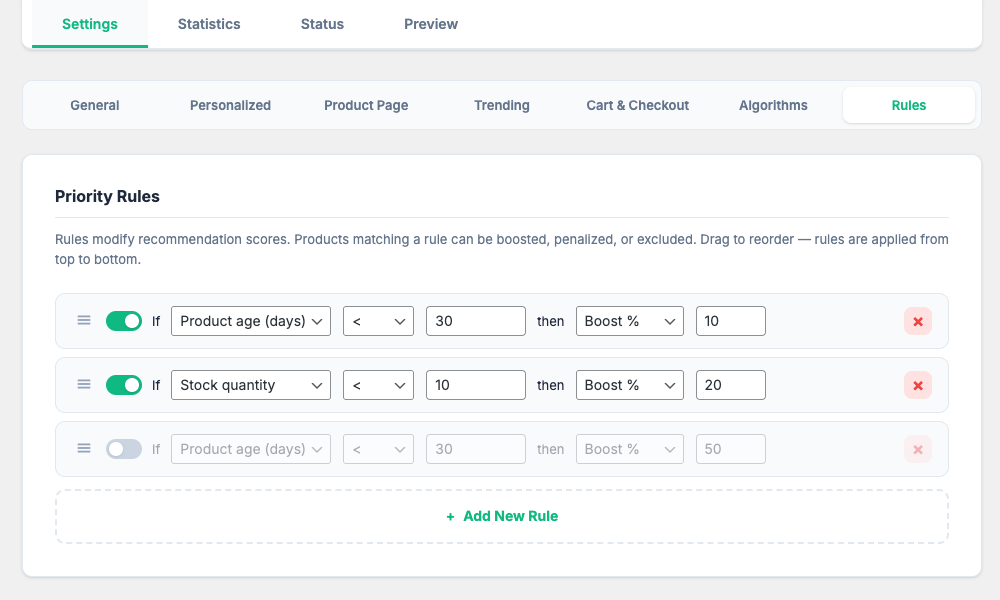Open the comparison operator dropdown for Stock quantity
Image resolution: width=1000 pixels, height=600 pixels.
point(378,385)
